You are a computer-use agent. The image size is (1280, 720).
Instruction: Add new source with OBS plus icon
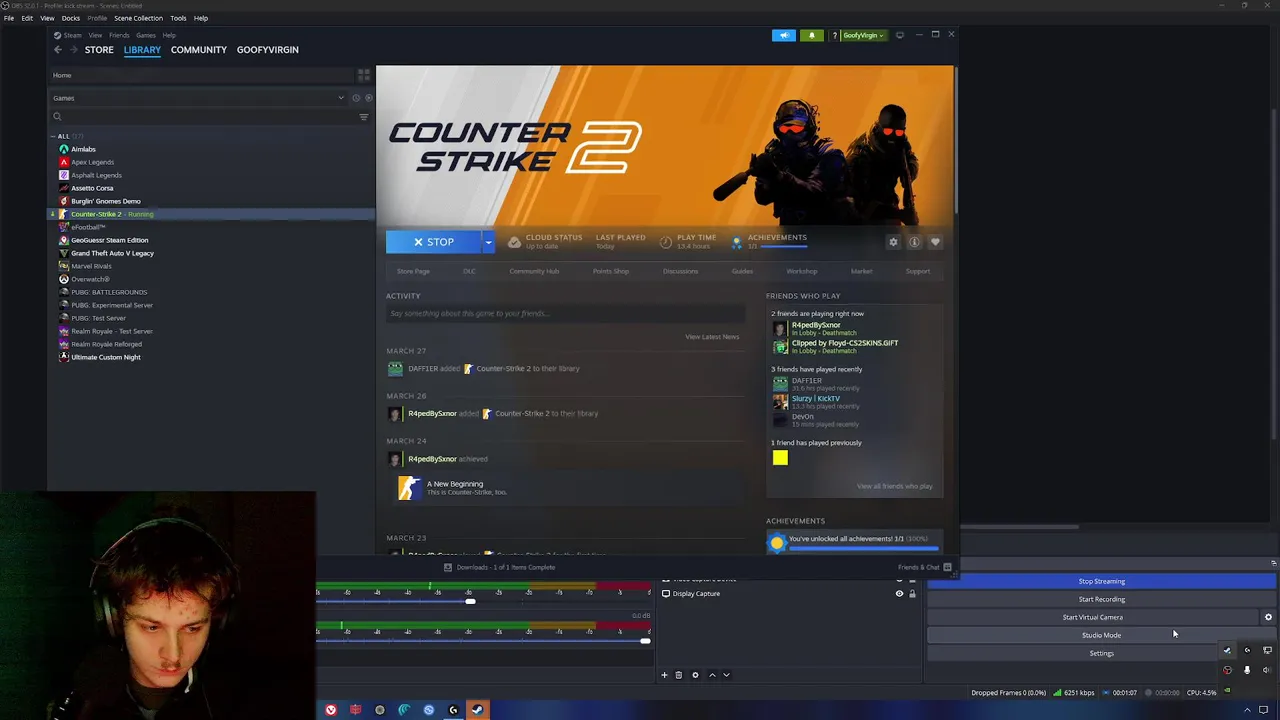(x=664, y=675)
